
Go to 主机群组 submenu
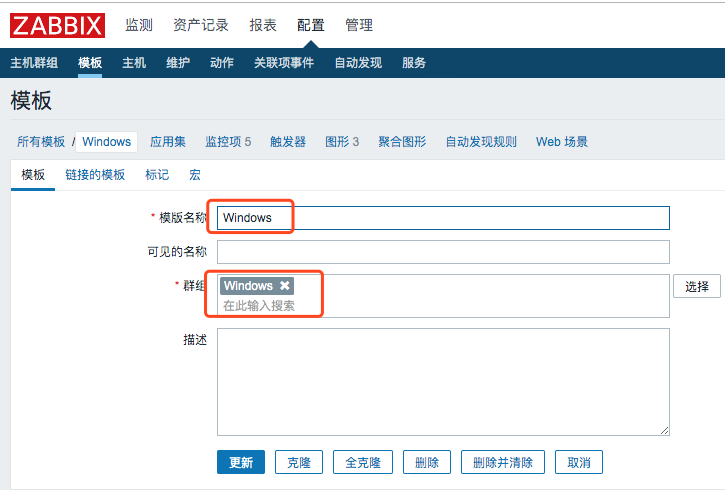tap(34, 63)
